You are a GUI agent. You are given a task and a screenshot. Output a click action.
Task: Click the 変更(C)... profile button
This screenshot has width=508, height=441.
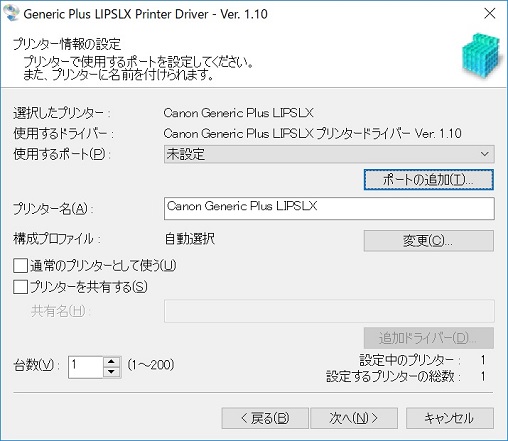click(x=429, y=240)
